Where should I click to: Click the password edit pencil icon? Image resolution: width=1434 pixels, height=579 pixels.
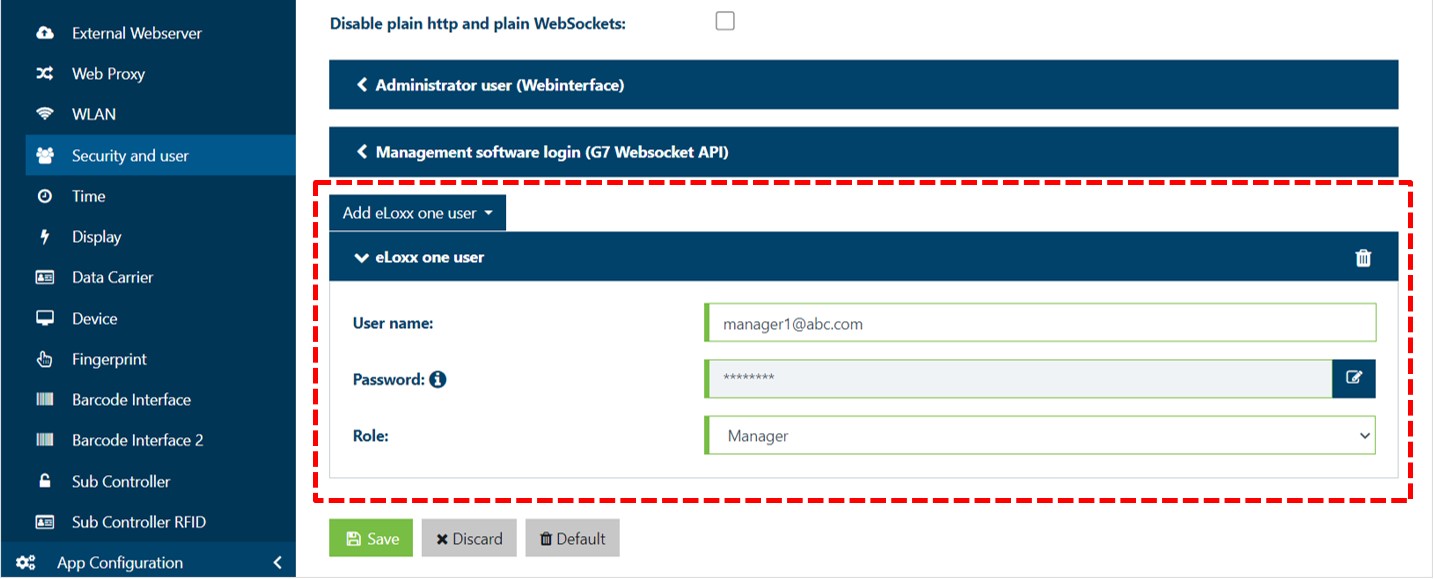1354,378
